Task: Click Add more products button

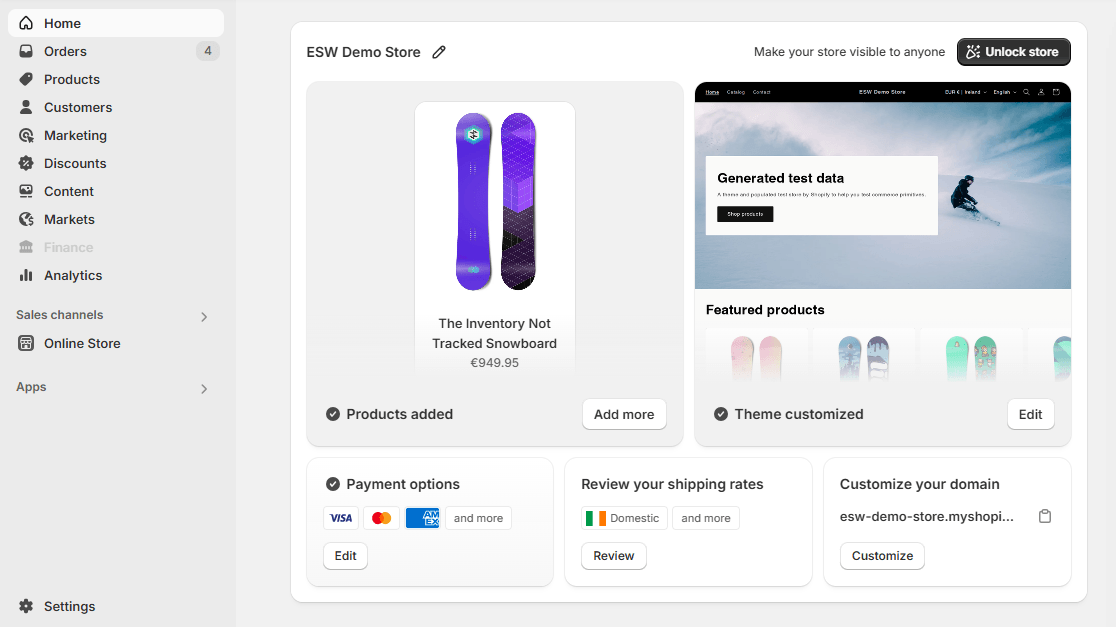Action: coord(624,414)
